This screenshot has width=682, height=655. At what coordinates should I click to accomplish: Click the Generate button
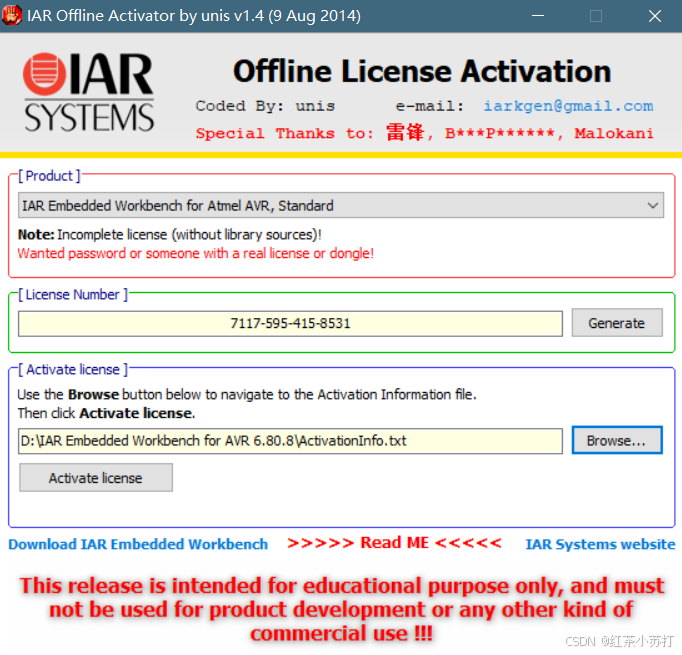point(617,323)
